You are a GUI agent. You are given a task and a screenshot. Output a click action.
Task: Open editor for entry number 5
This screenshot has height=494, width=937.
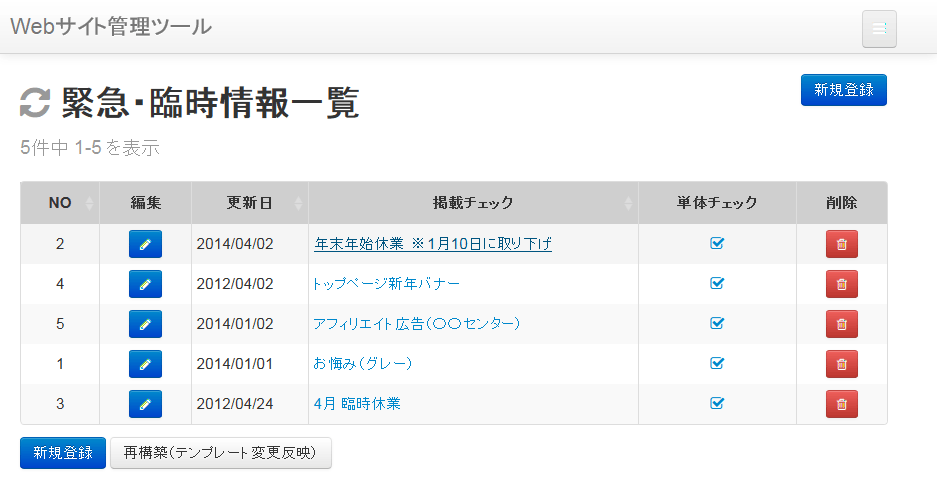(x=145, y=324)
